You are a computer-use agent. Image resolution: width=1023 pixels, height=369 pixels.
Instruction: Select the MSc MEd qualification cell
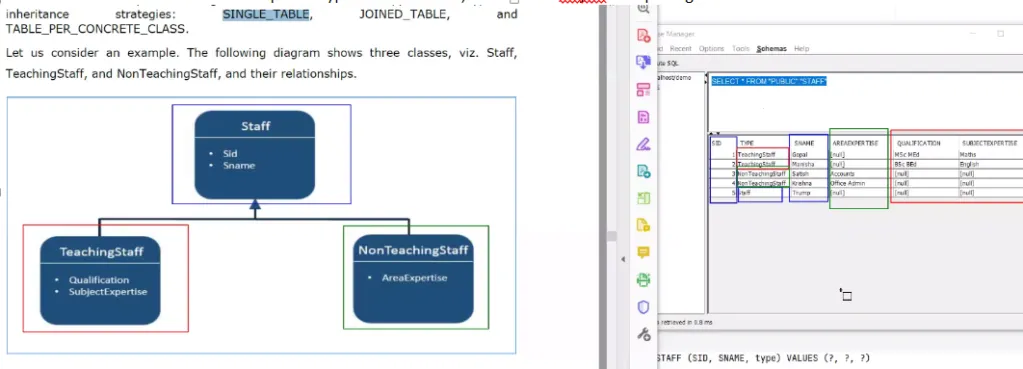pyautogui.click(x=907, y=155)
